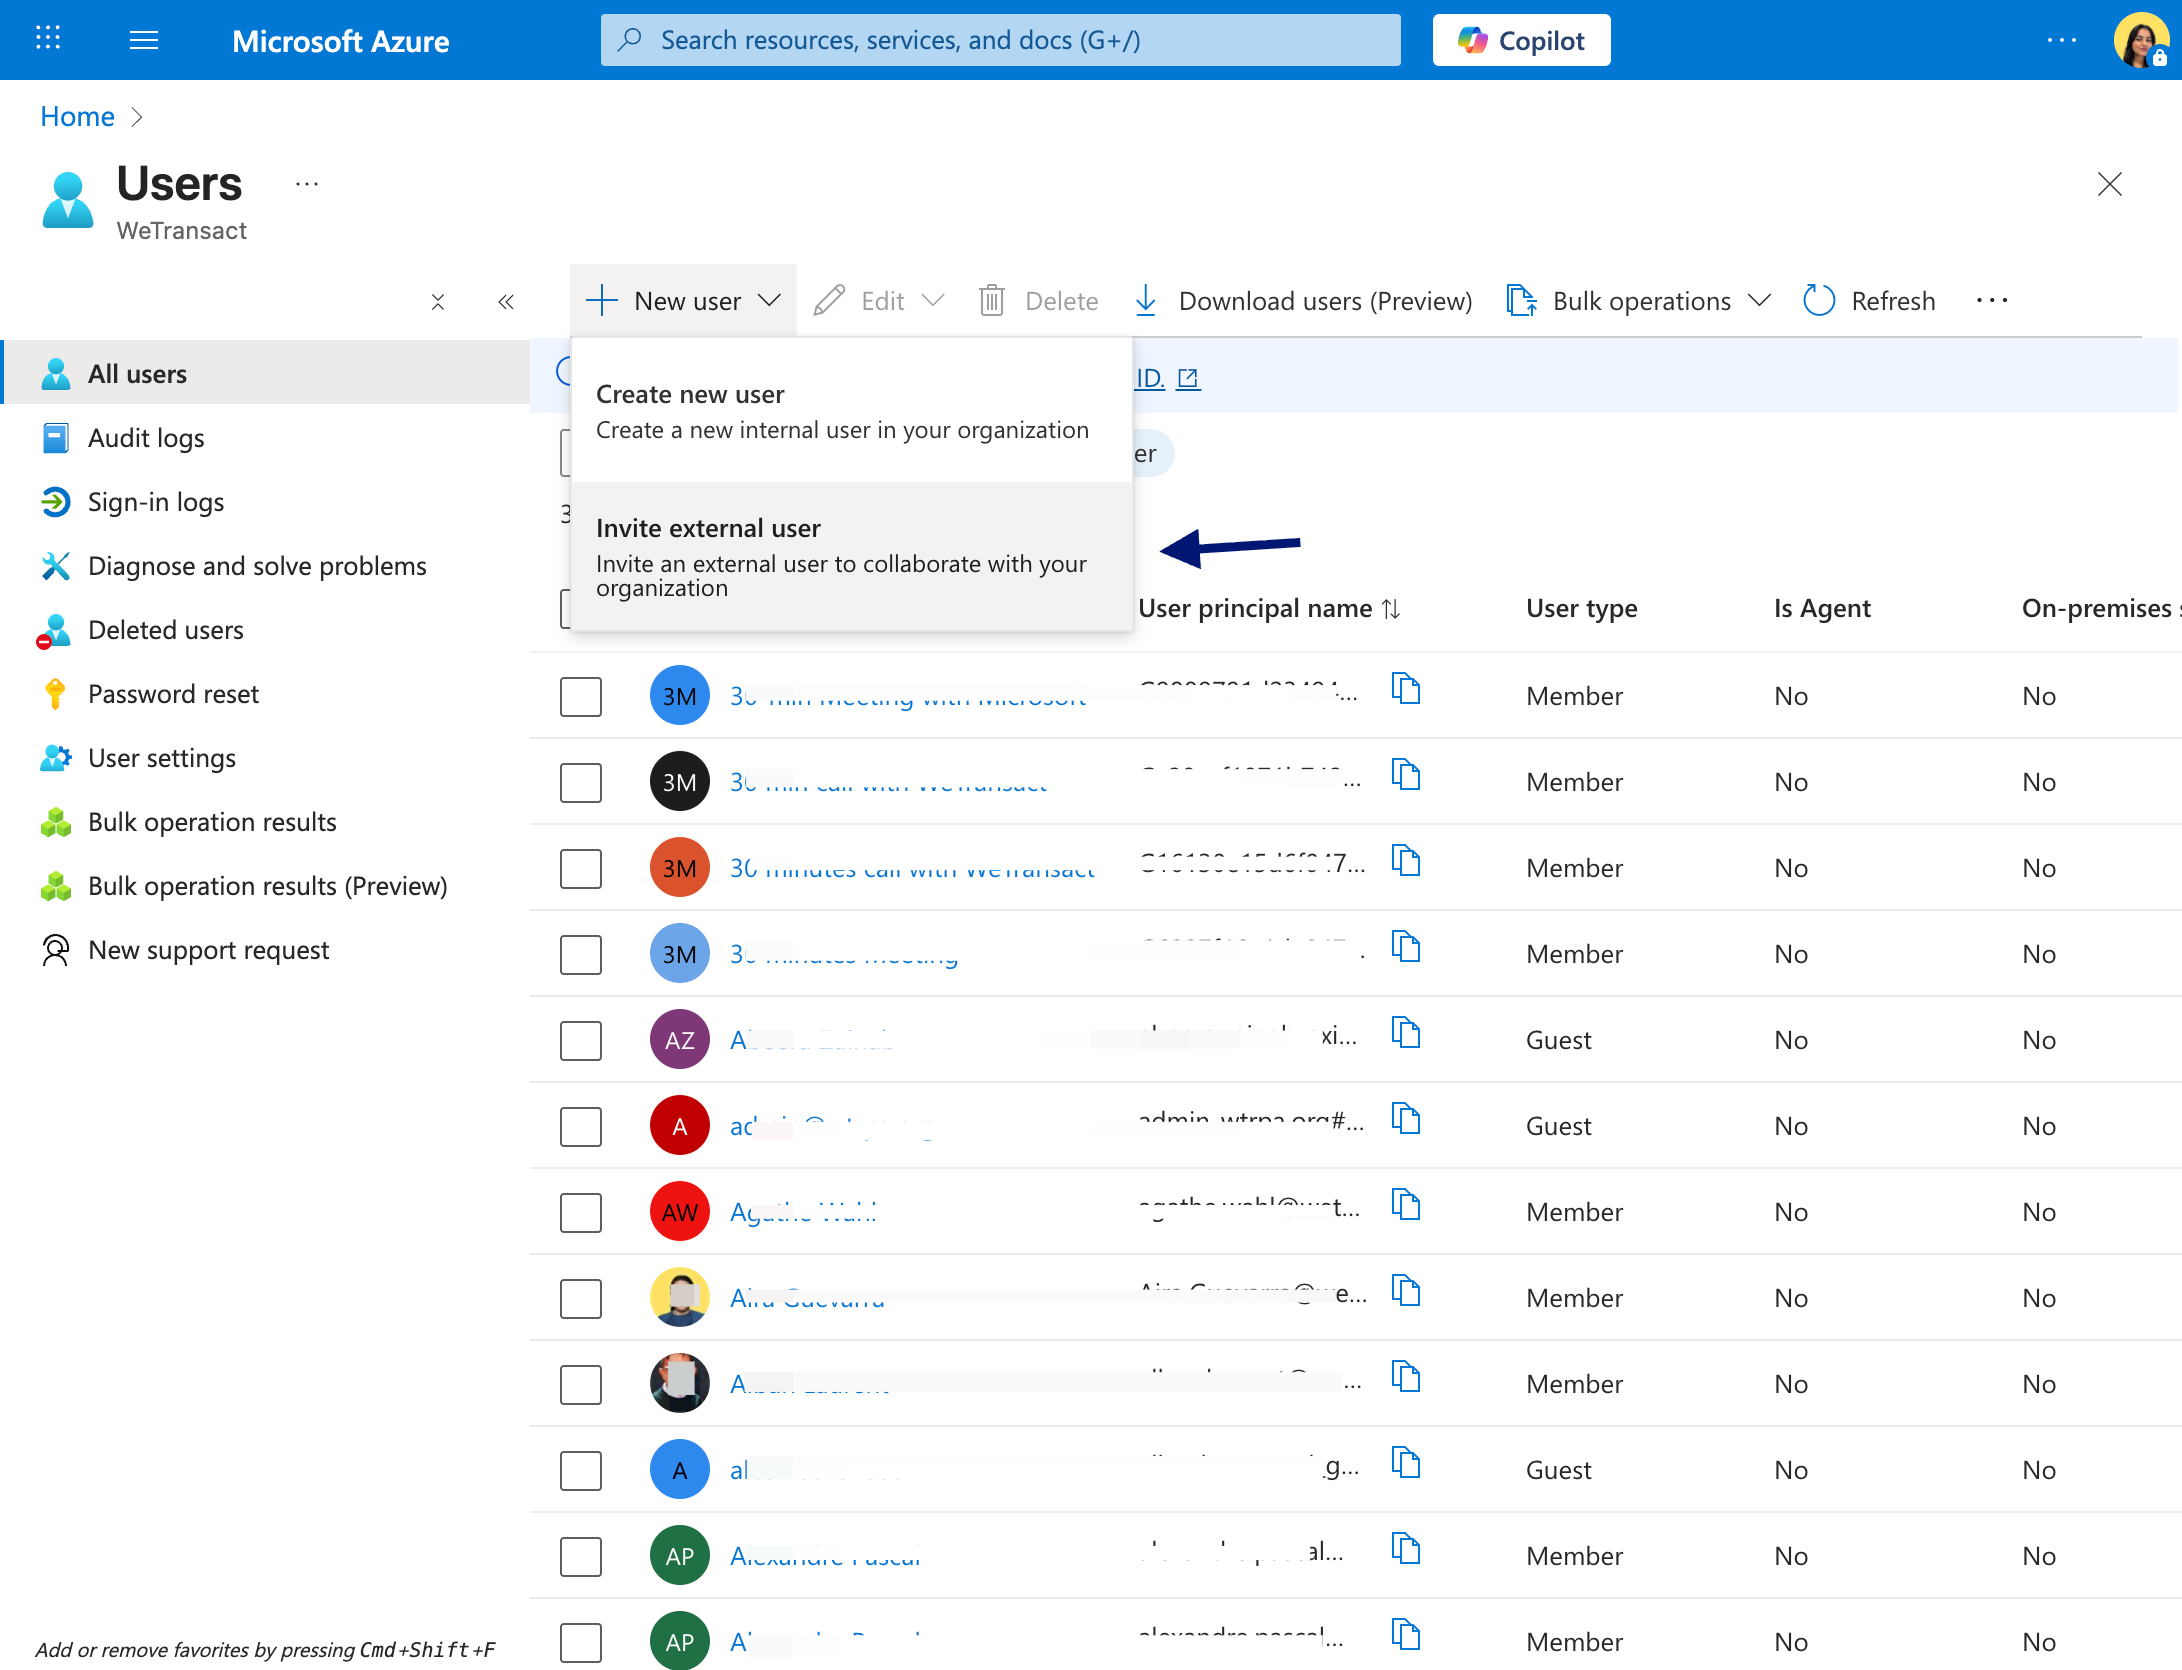Check the first 3M user row checkbox

[x=580, y=696]
